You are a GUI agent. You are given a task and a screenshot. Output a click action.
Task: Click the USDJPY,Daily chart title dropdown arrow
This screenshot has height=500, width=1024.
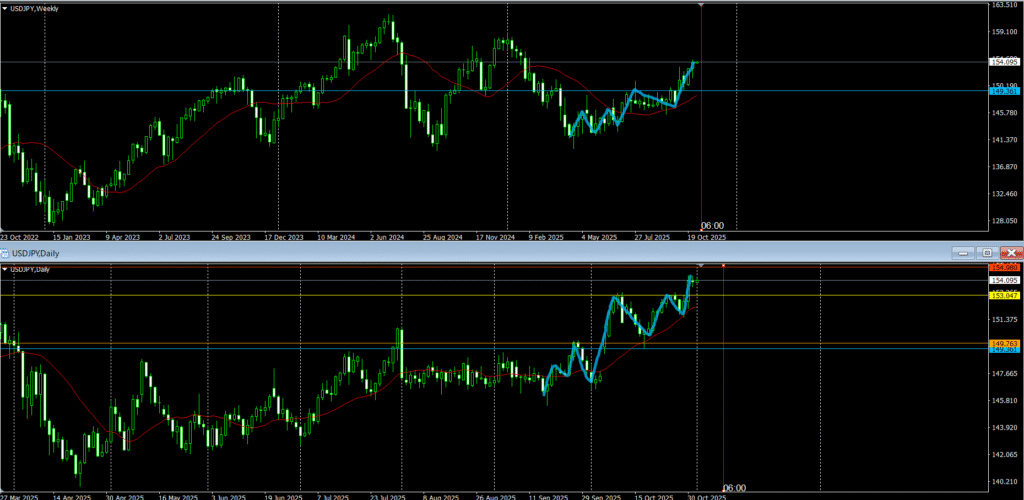(7, 269)
